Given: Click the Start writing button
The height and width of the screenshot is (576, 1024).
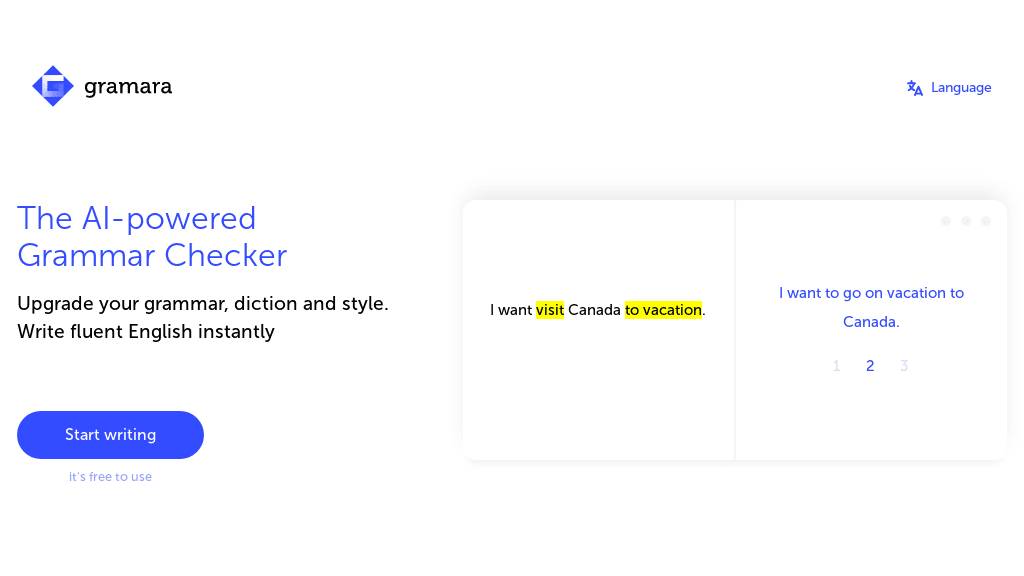Looking at the screenshot, I should tap(110, 435).
